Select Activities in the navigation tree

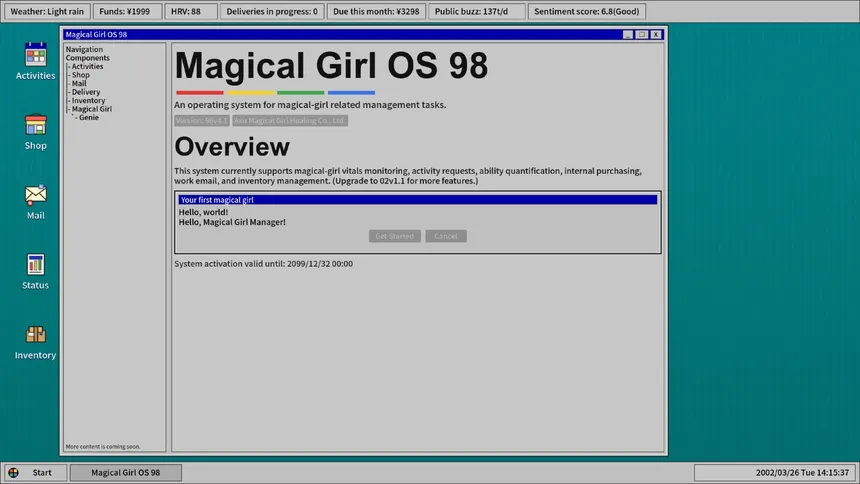pos(87,67)
